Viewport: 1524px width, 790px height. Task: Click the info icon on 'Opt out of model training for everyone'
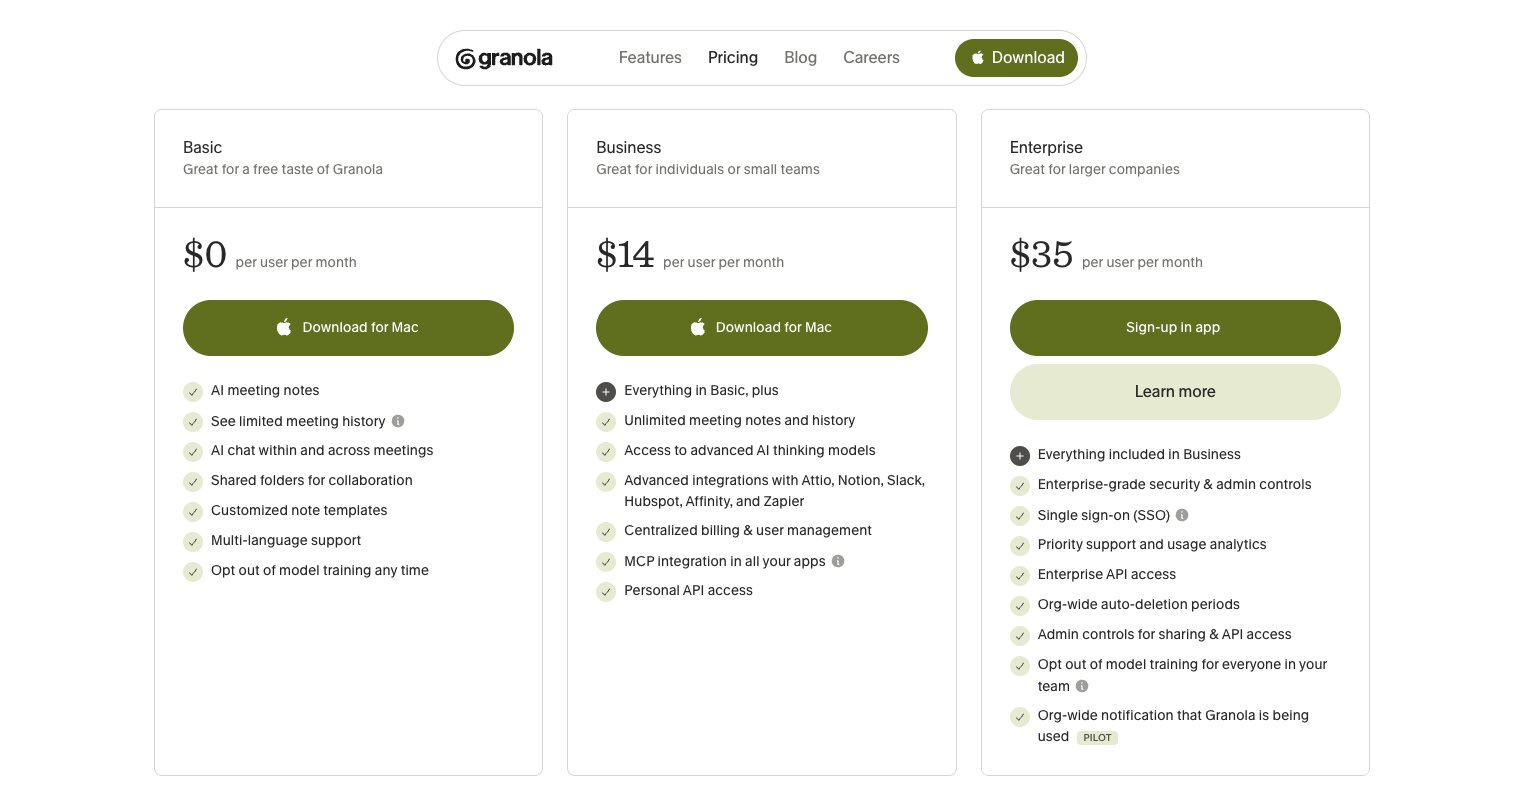click(1081, 686)
